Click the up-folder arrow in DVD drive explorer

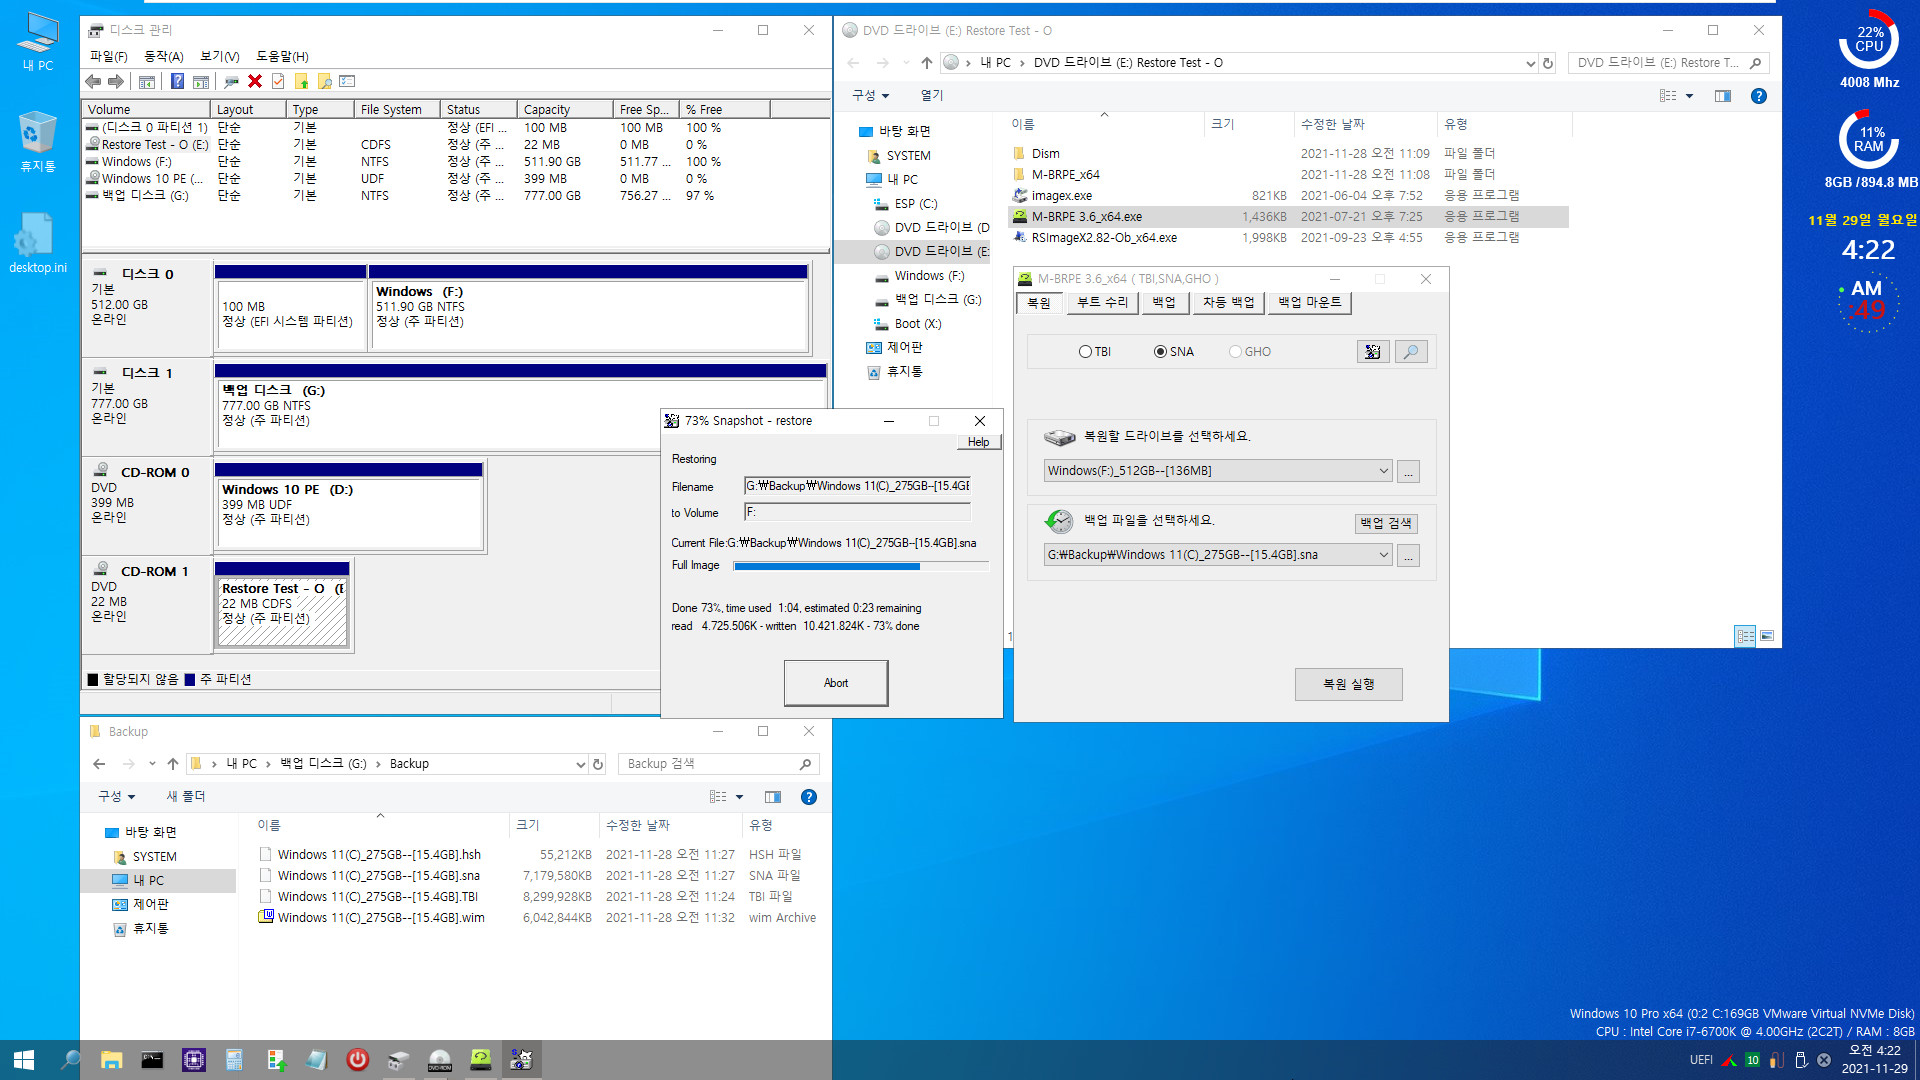[x=927, y=63]
